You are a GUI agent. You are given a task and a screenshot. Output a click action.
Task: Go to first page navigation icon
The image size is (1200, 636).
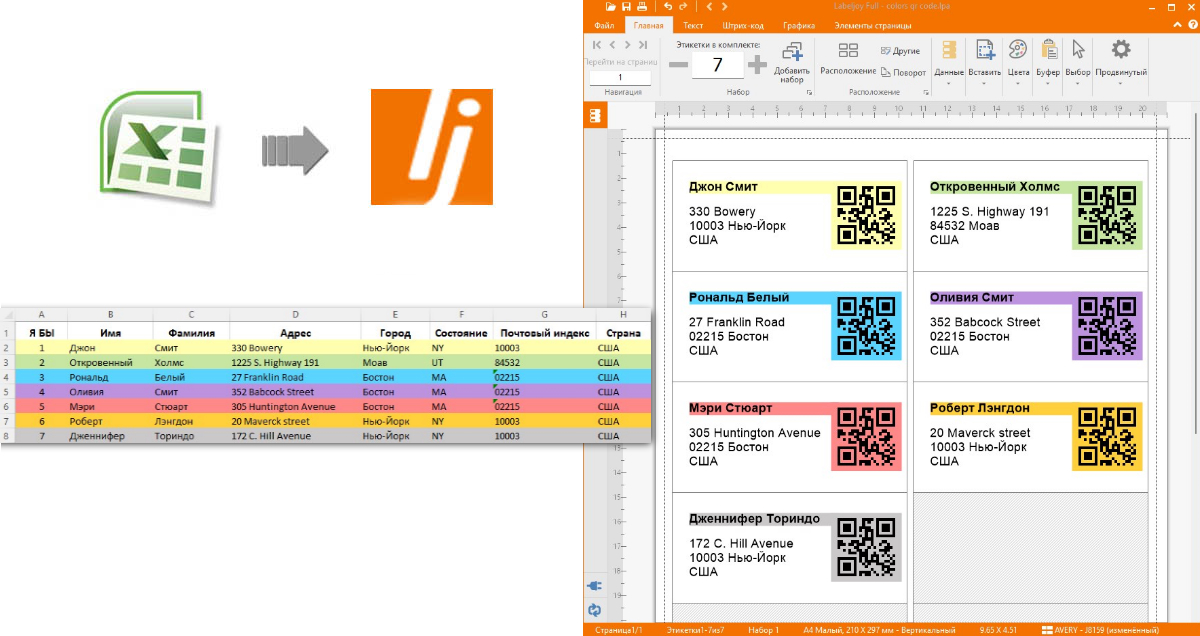(x=597, y=45)
